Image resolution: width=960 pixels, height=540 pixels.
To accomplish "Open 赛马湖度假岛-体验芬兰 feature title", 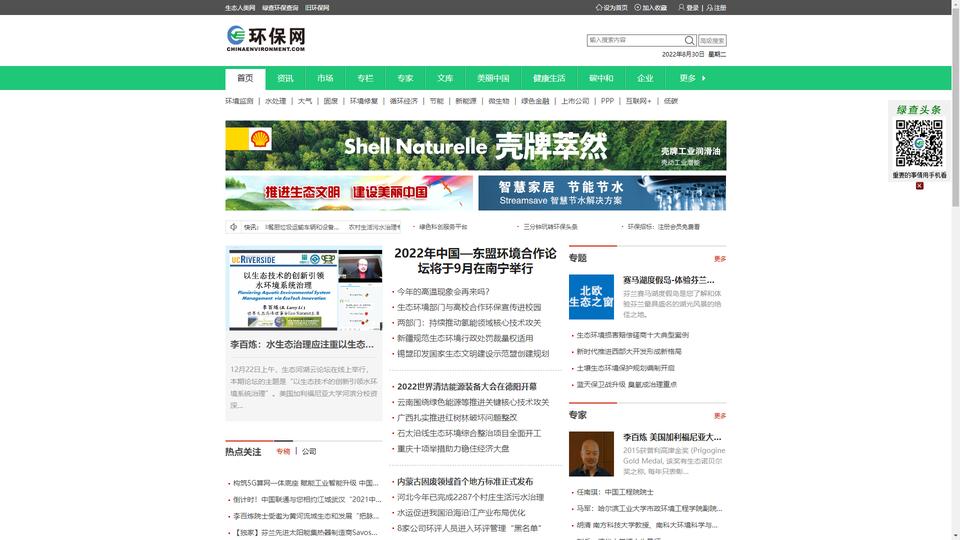I will (669, 280).
